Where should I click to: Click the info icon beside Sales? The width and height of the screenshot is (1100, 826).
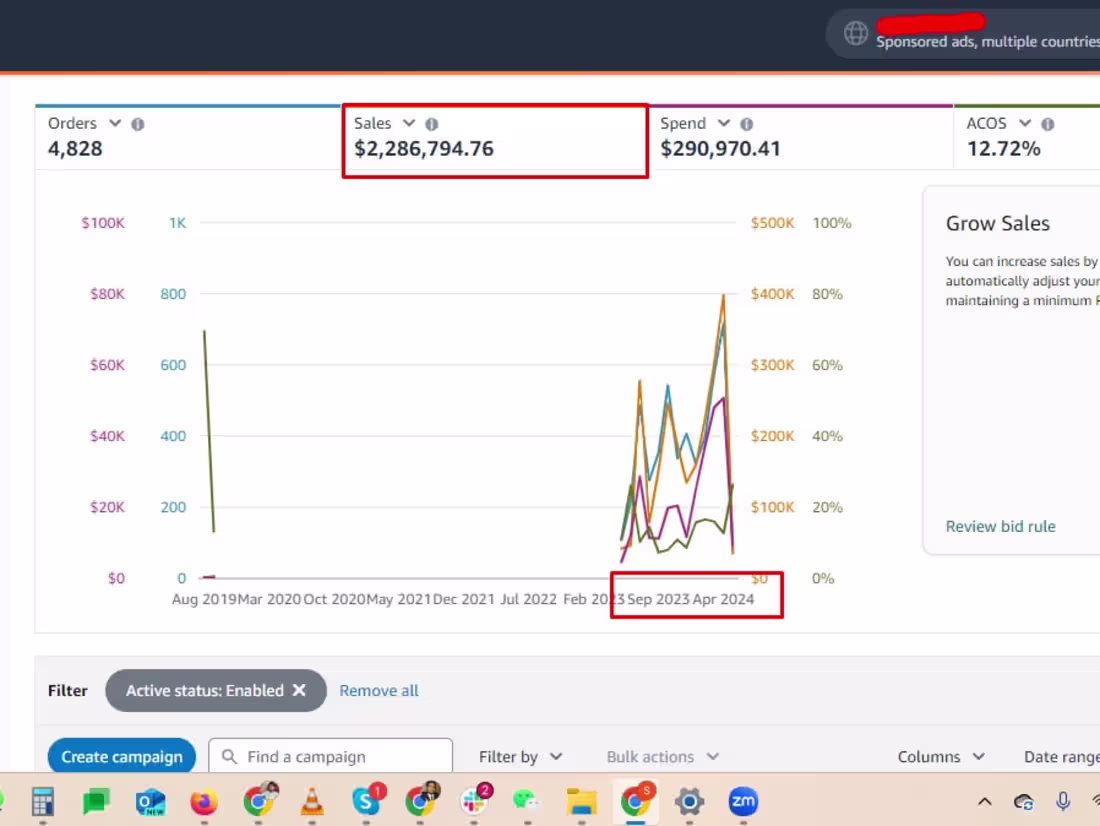[x=431, y=124]
